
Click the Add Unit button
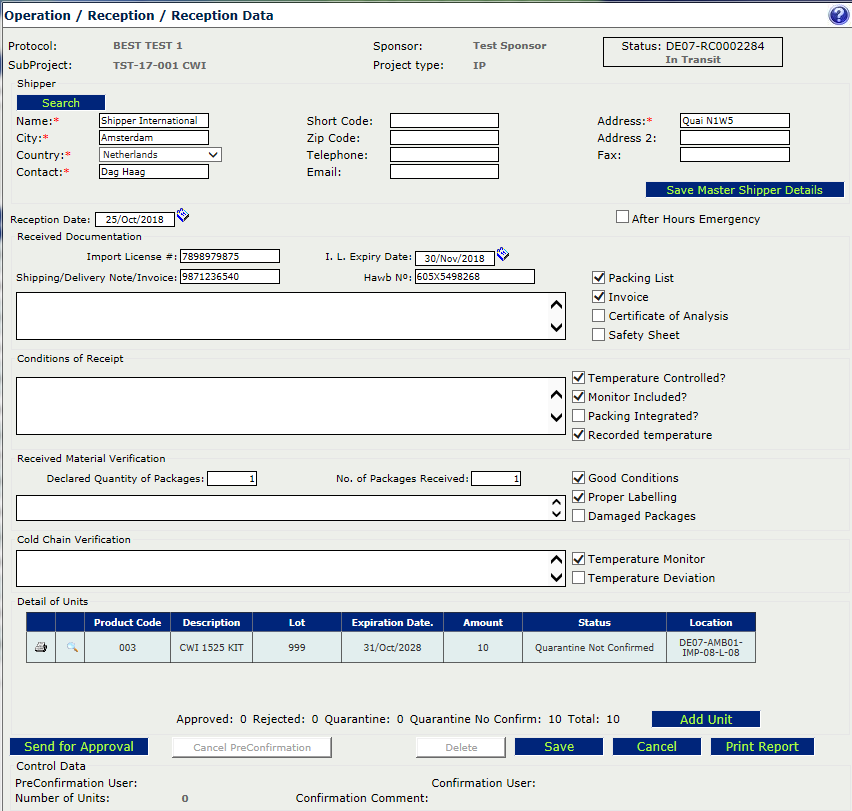(x=706, y=719)
